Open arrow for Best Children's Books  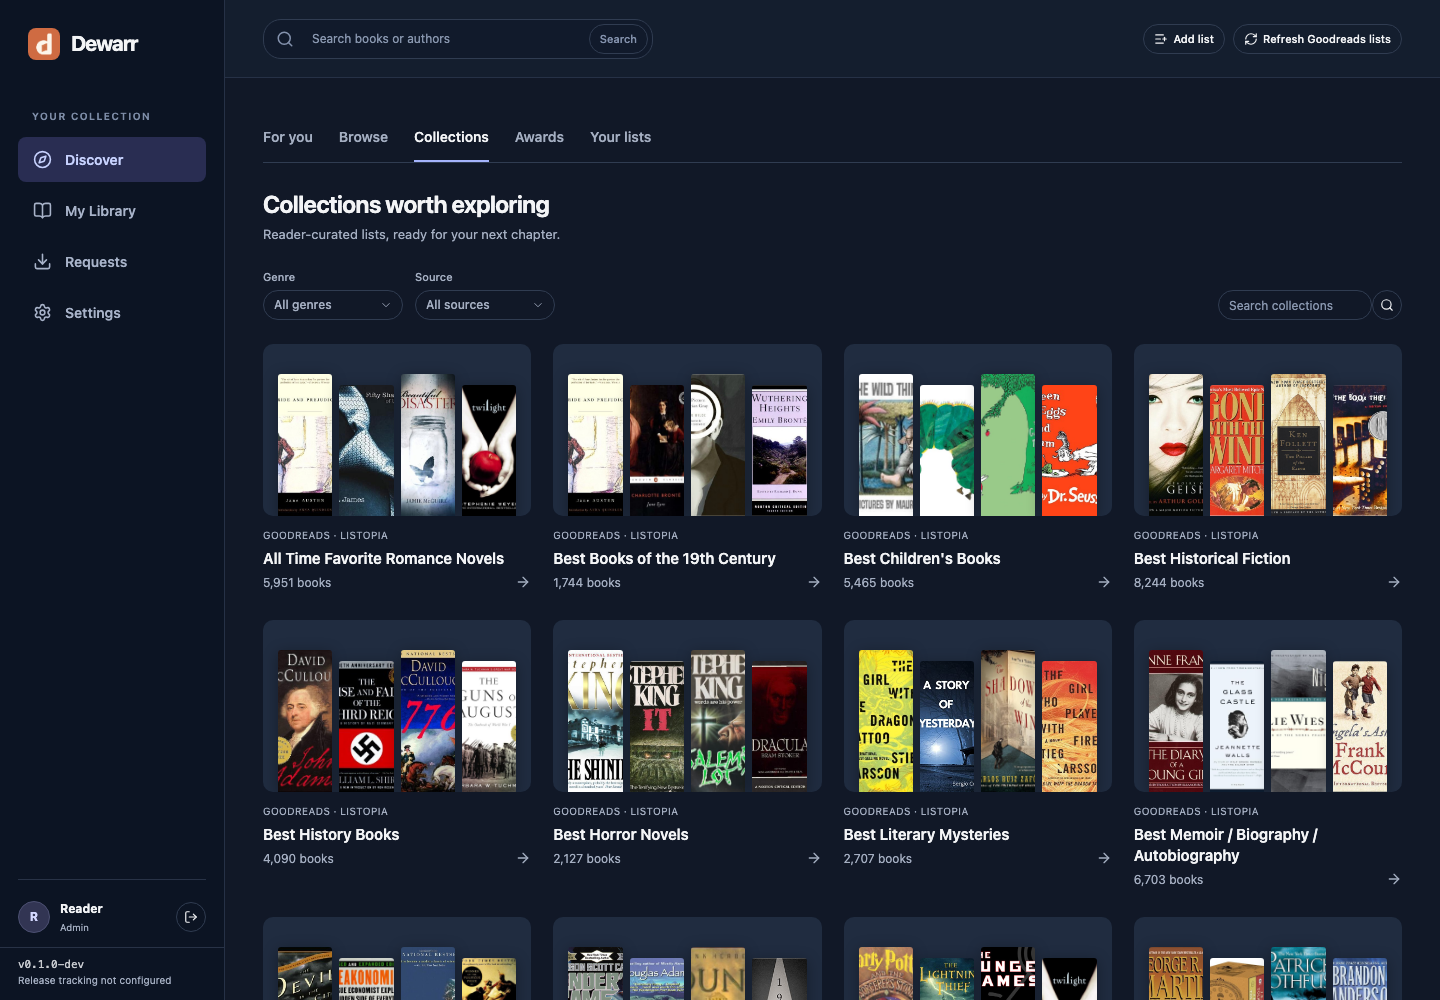tap(1104, 582)
